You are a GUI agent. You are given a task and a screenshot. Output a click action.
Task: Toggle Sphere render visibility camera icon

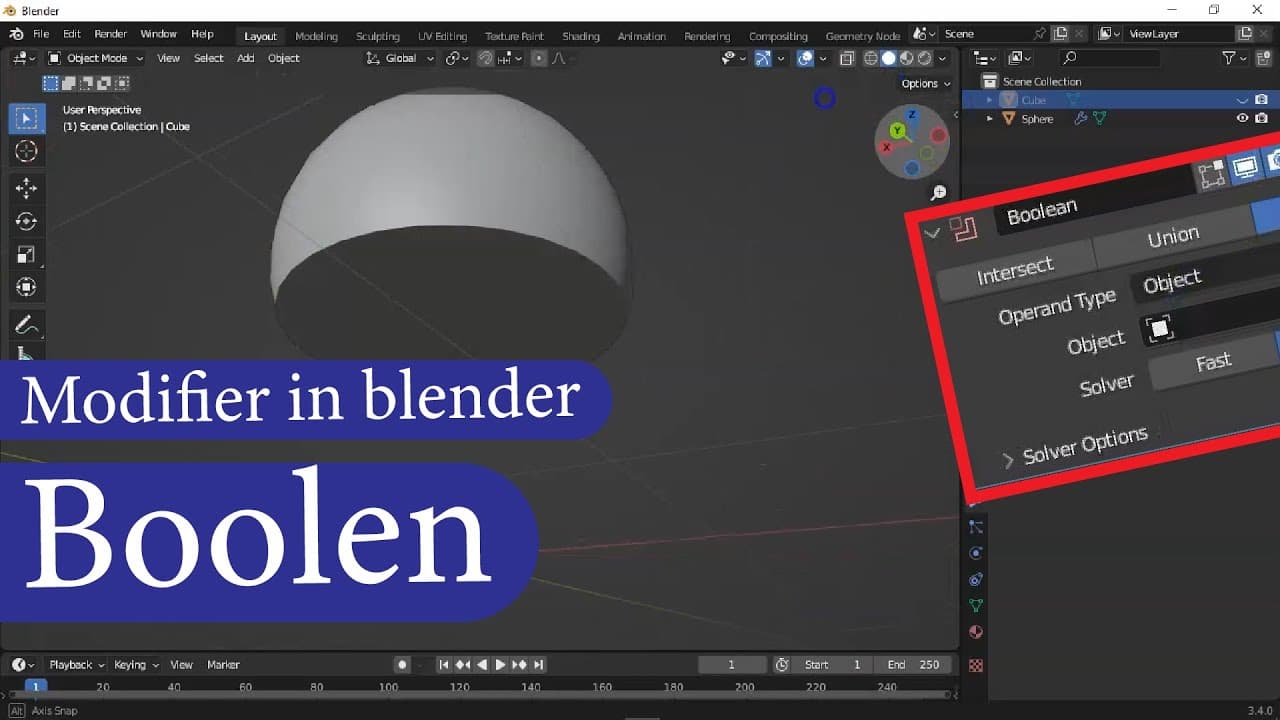[x=1261, y=118]
